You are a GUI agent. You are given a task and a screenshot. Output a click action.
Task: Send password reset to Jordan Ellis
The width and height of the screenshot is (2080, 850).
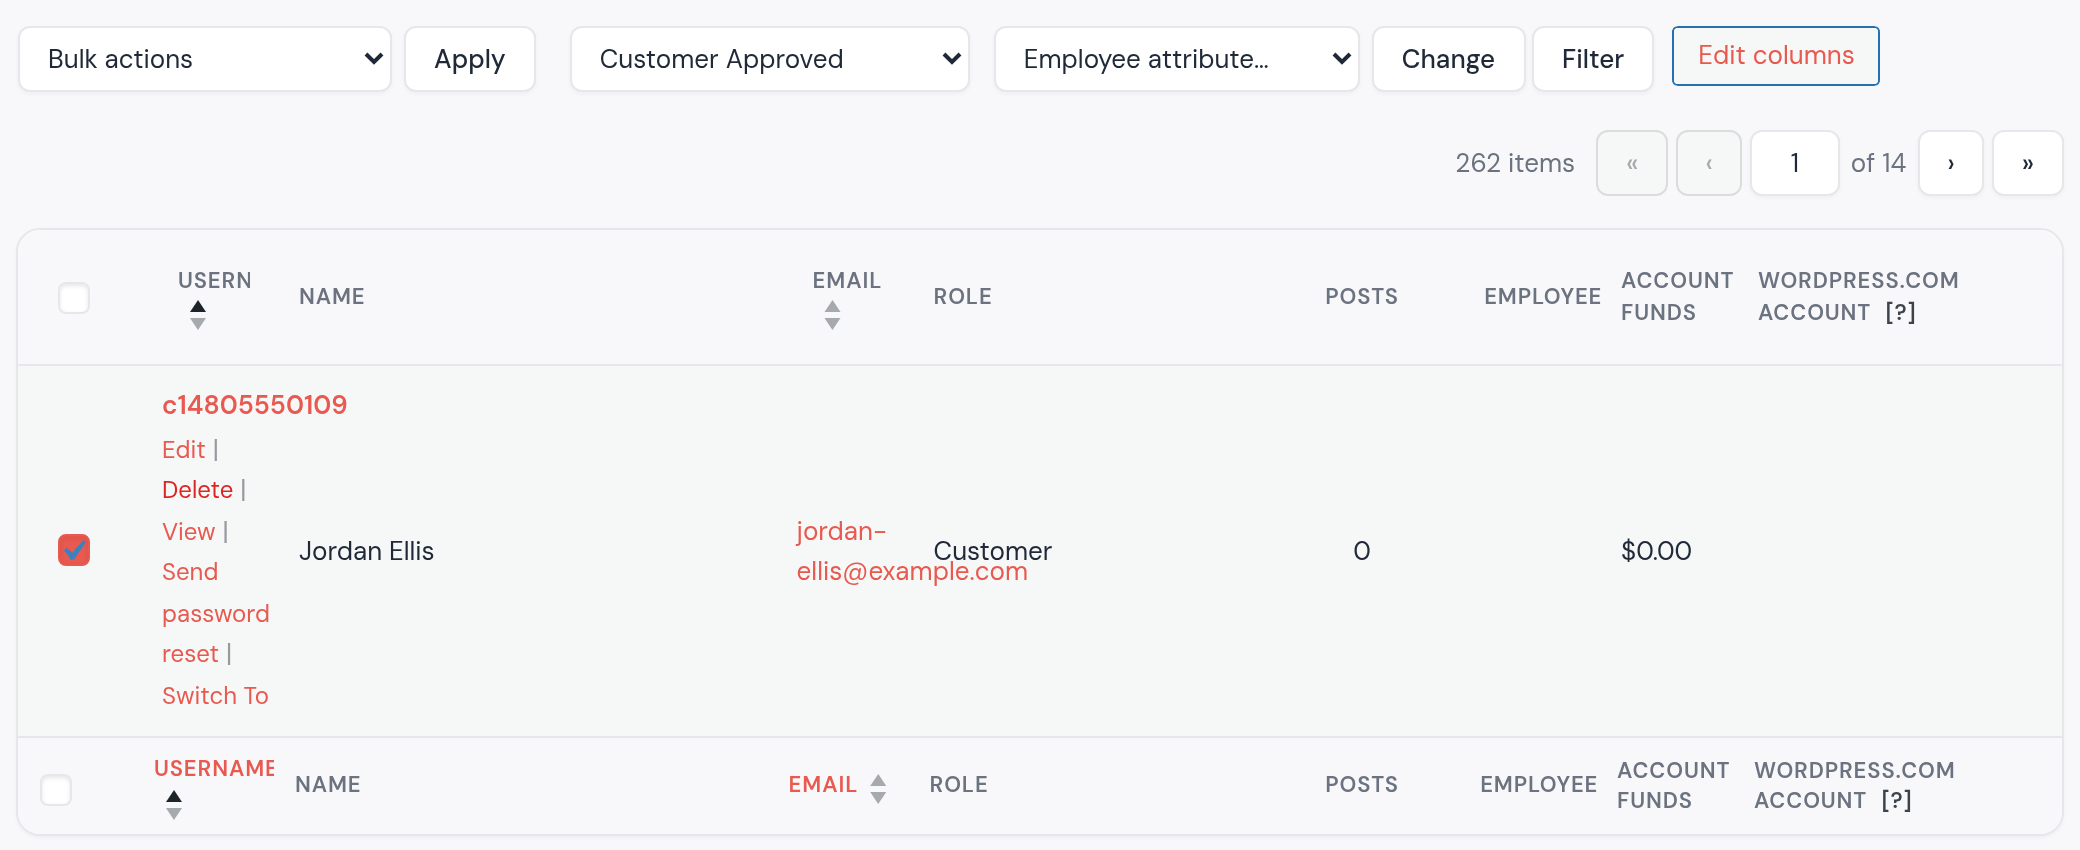[x=216, y=613]
